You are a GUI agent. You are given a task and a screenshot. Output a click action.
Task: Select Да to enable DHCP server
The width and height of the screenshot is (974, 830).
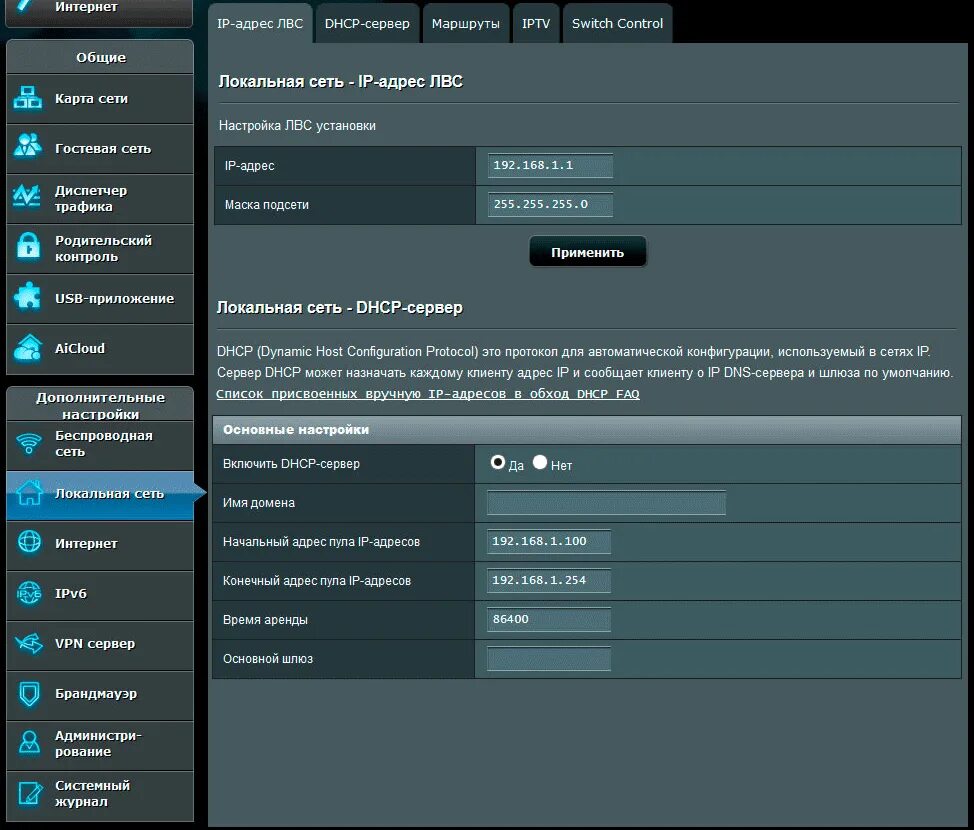click(498, 462)
